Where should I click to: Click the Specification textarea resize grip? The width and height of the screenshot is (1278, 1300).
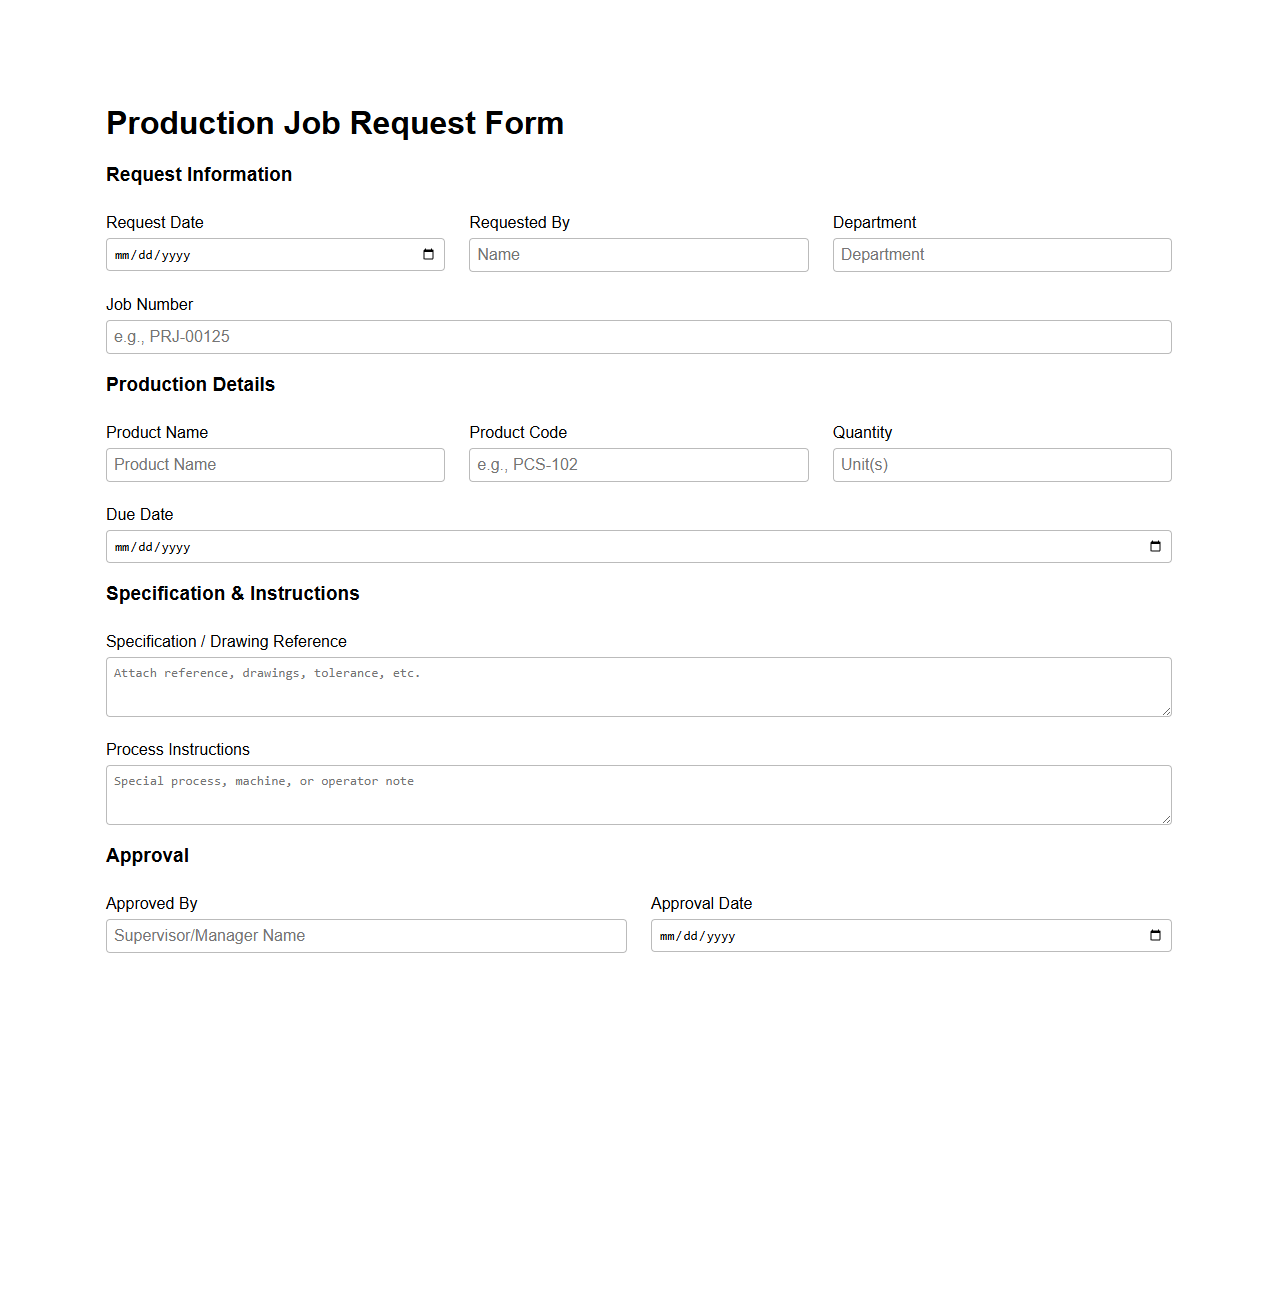[x=1165, y=710]
